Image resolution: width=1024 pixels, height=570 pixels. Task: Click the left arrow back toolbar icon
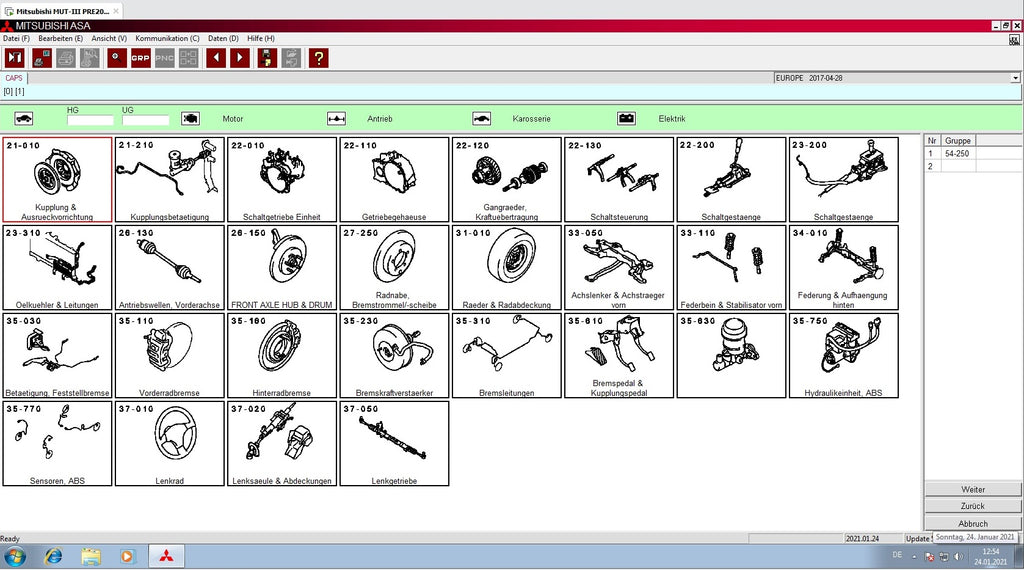coord(216,58)
